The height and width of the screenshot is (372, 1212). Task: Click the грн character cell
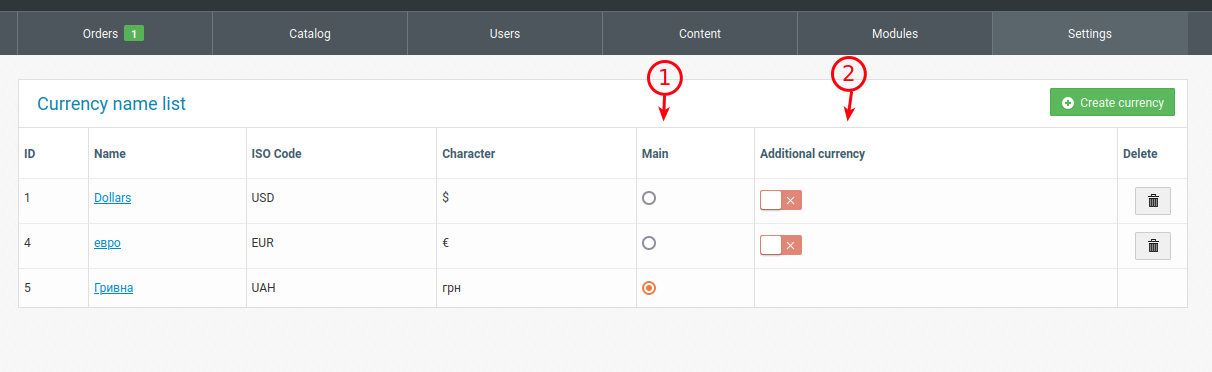(x=536, y=288)
